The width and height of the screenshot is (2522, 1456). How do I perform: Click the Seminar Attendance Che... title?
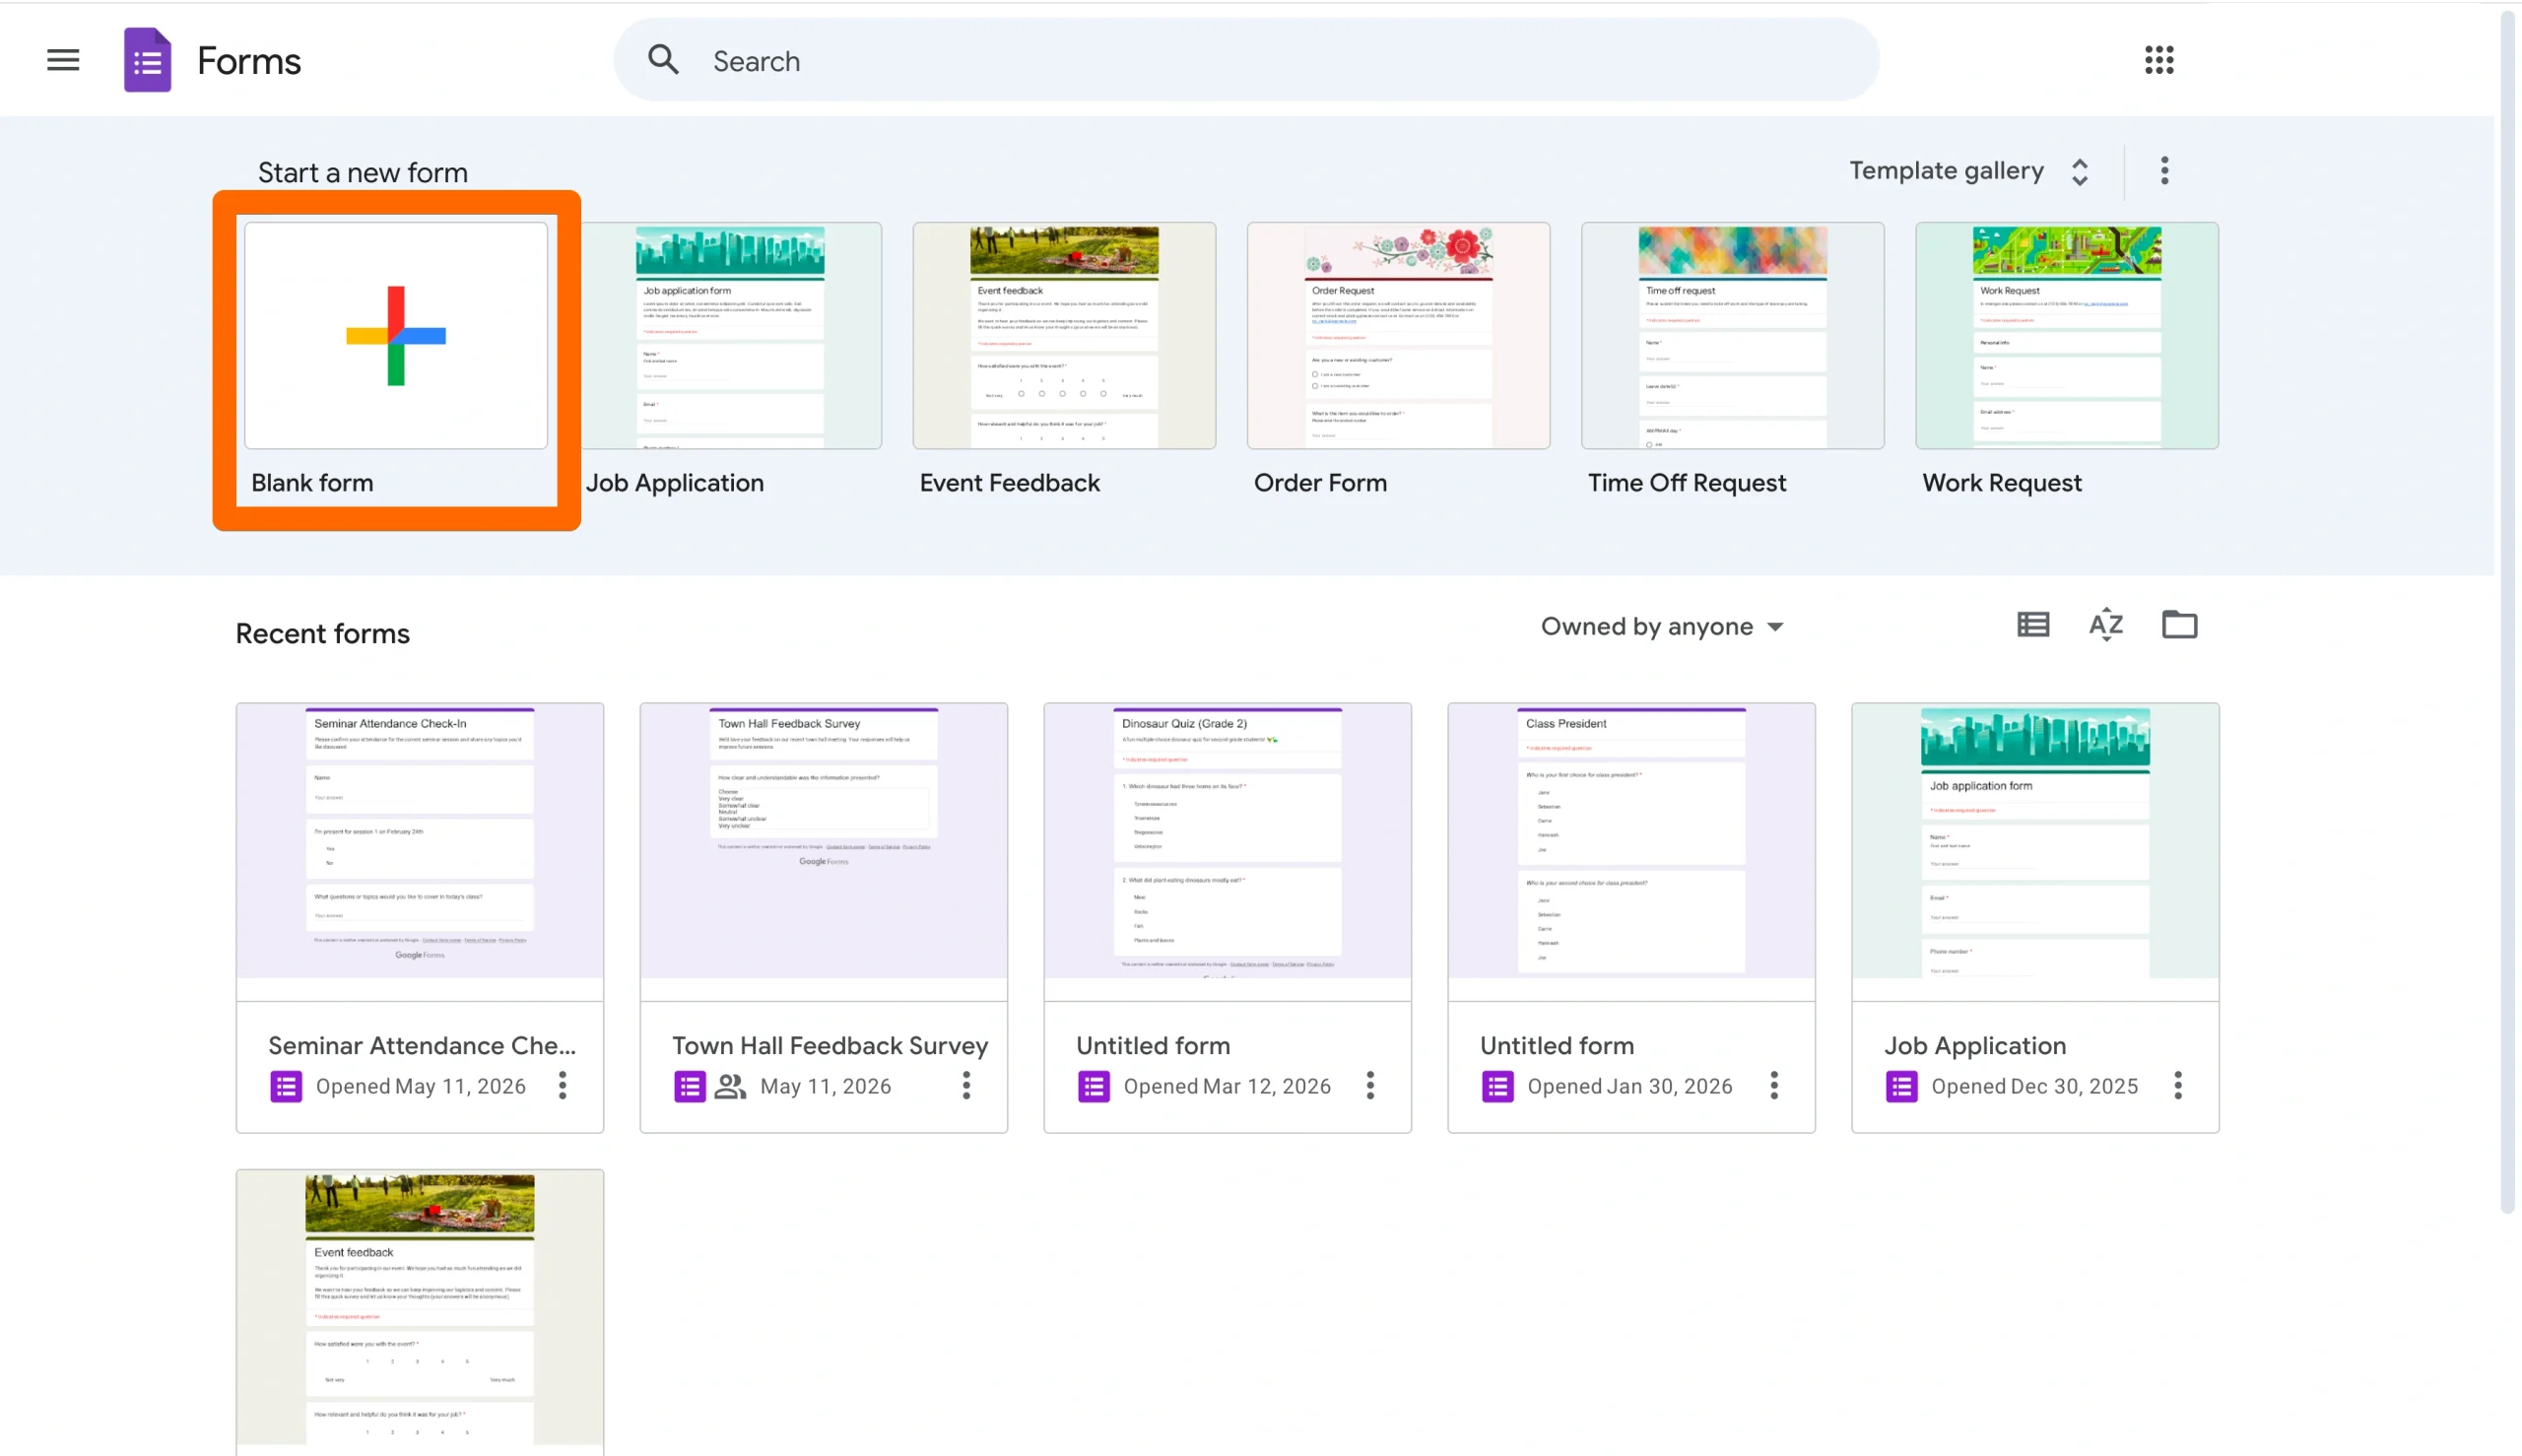point(422,1046)
